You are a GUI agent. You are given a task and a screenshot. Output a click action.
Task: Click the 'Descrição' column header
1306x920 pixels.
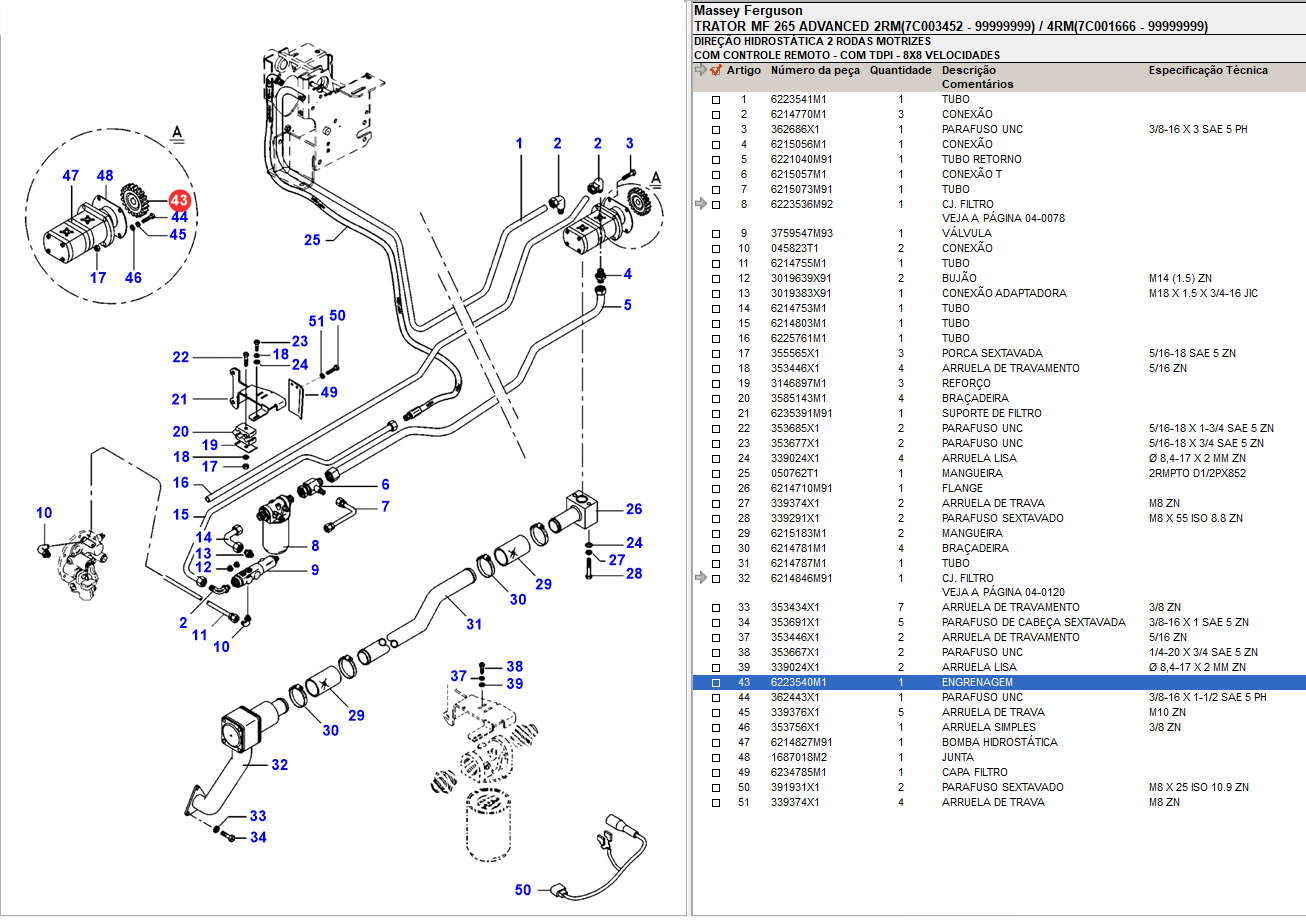click(x=968, y=70)
